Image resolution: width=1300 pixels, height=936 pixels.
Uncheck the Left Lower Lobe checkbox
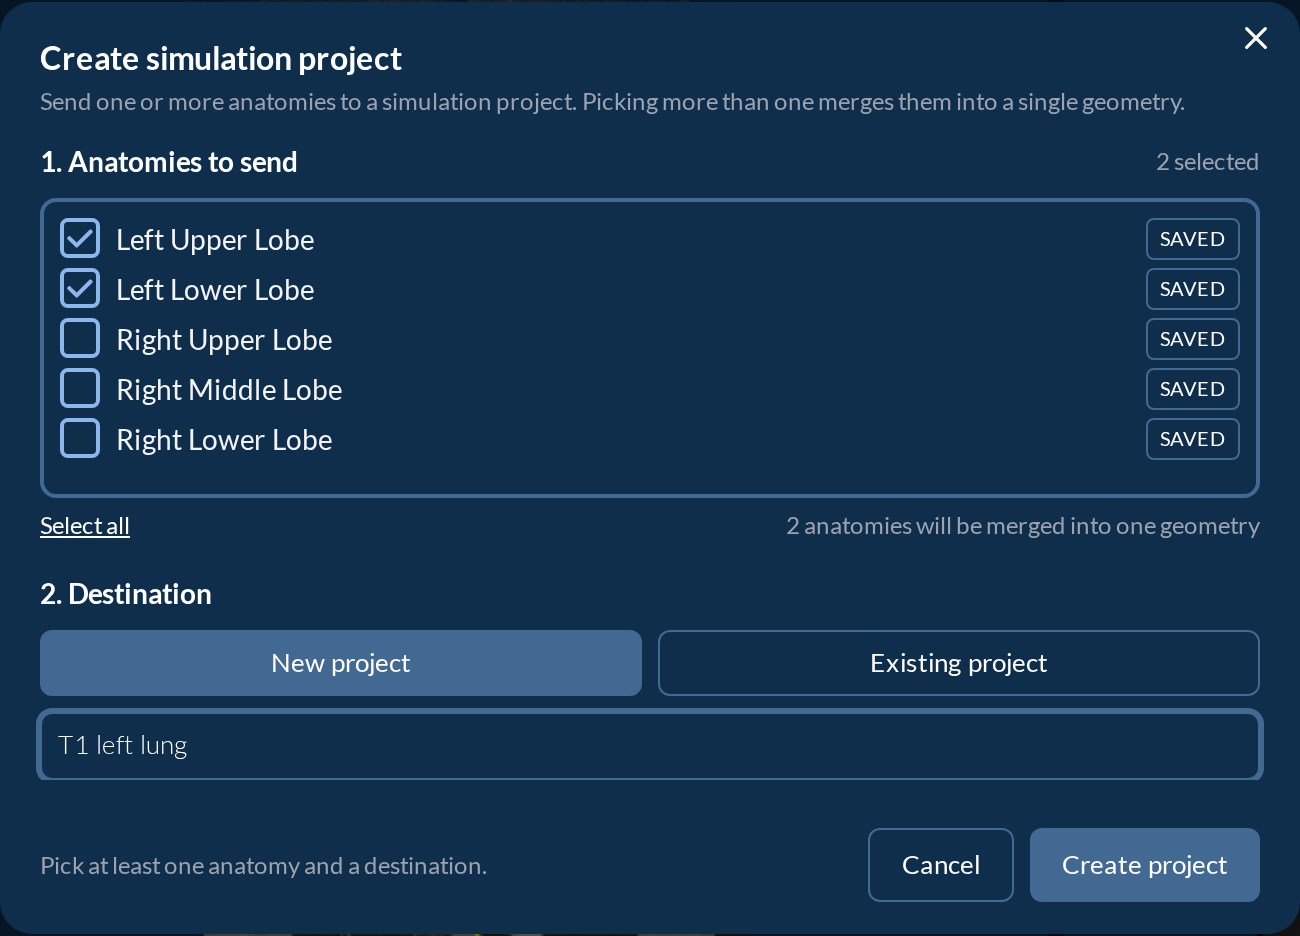80,289
